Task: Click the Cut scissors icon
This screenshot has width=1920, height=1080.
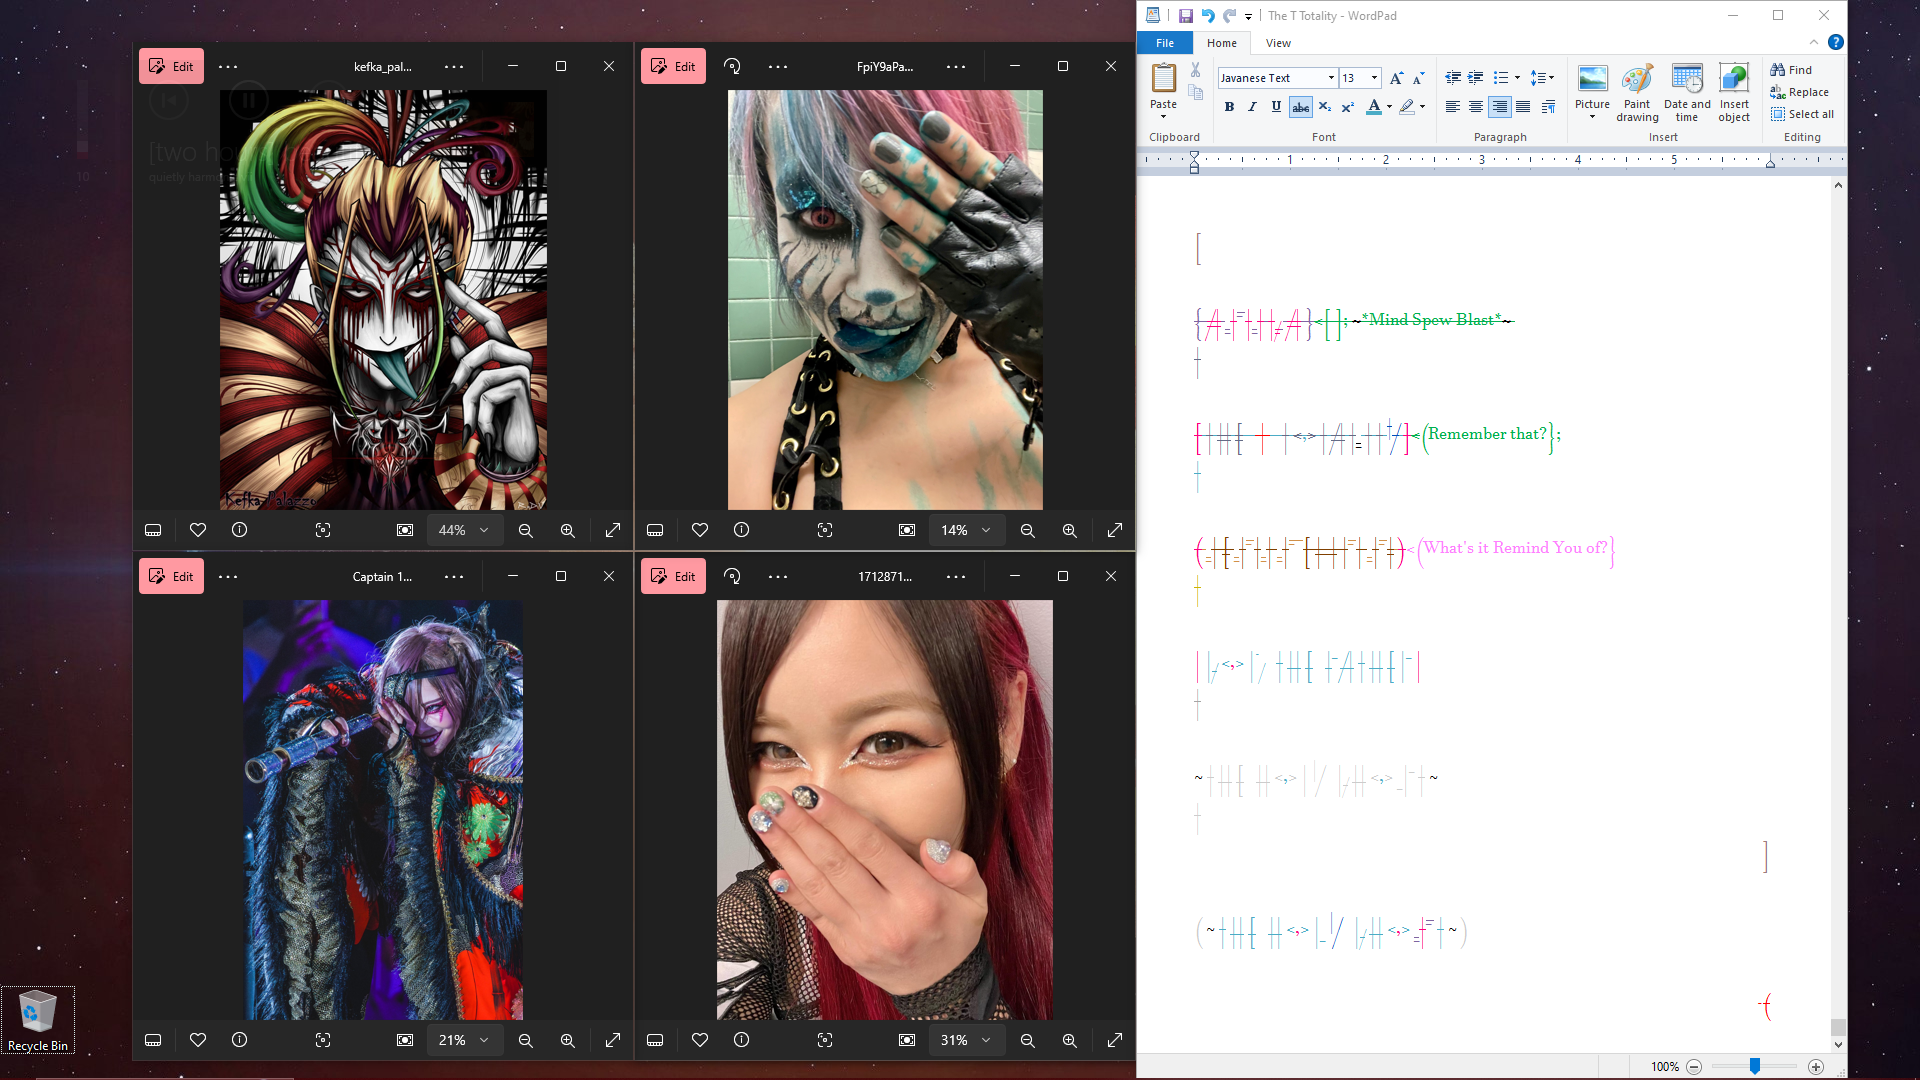Action: 1195,70
